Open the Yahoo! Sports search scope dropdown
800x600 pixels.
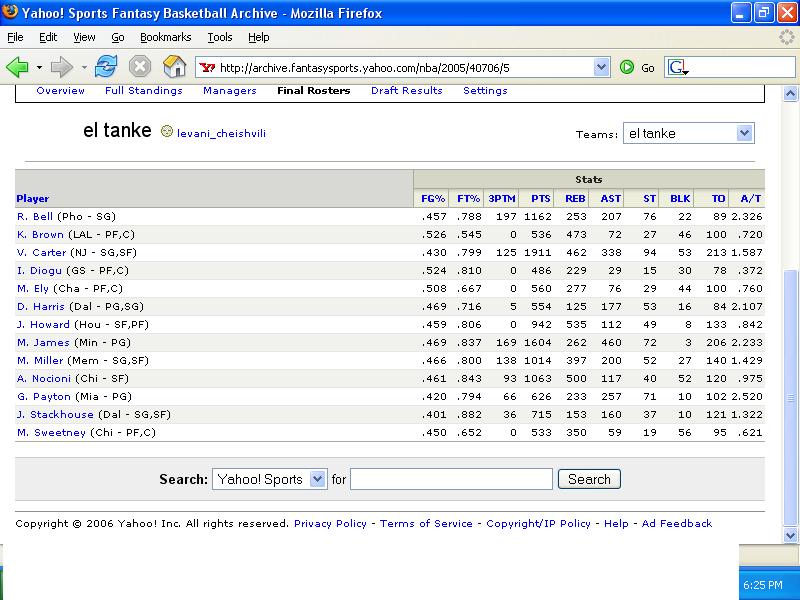[269, 479]
